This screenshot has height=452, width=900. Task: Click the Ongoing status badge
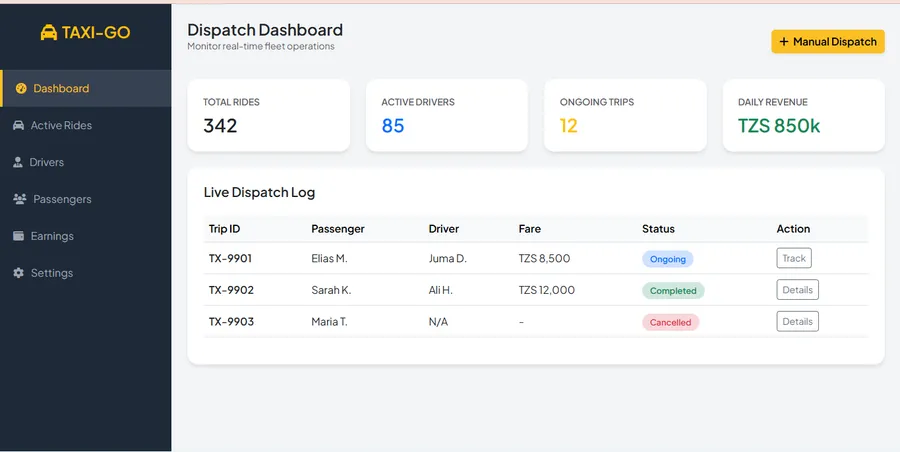[x=668, y=259]
